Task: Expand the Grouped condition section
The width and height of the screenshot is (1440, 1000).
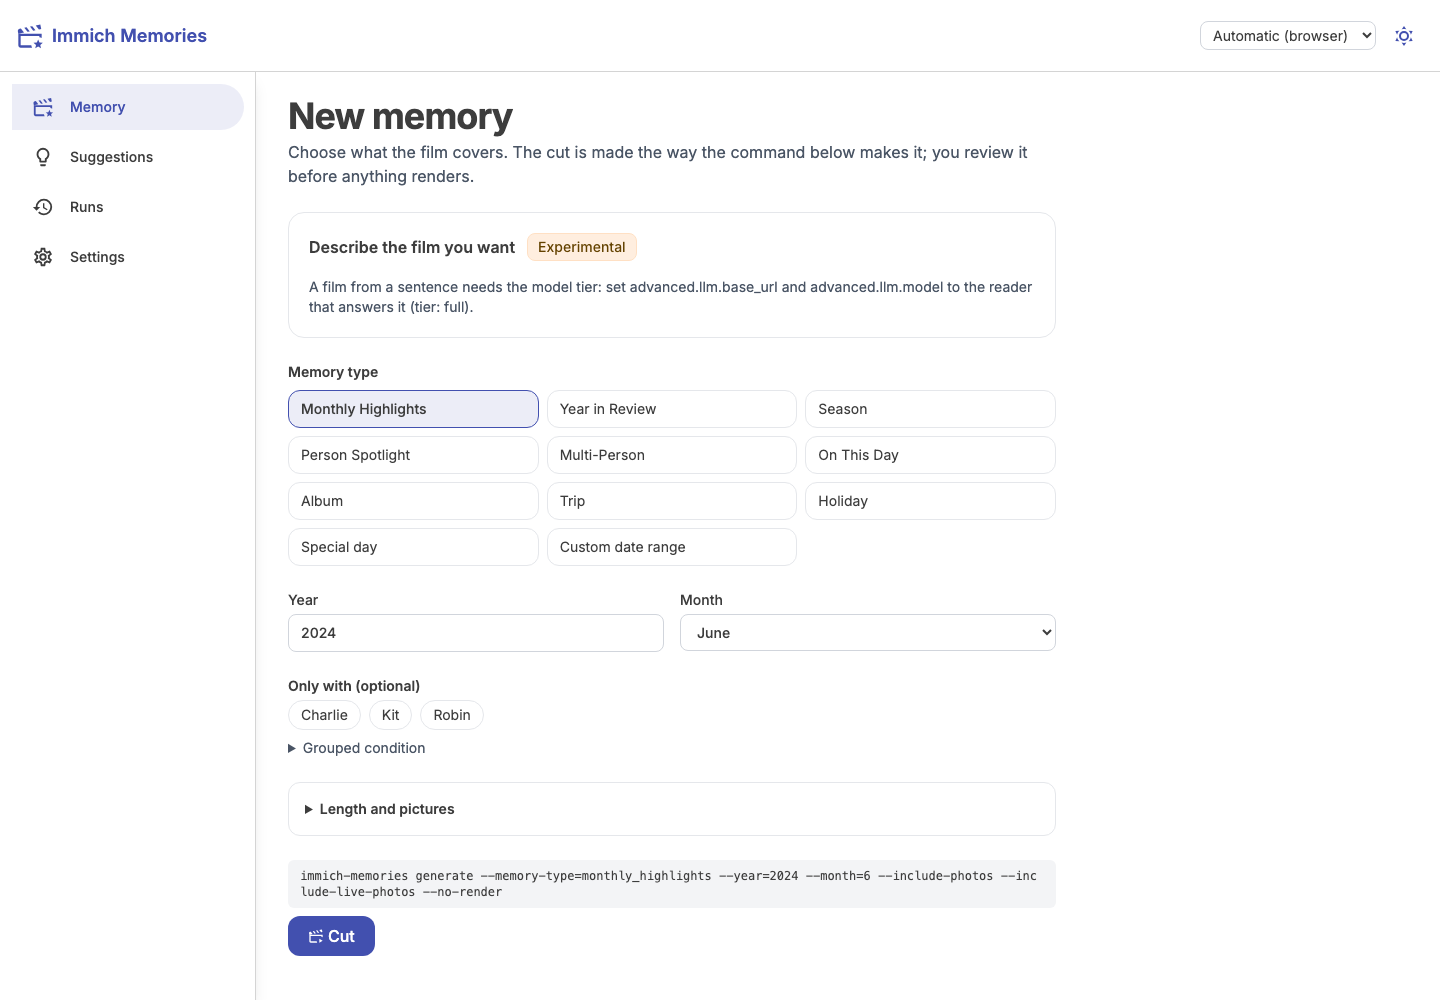Action: (357, 748)
